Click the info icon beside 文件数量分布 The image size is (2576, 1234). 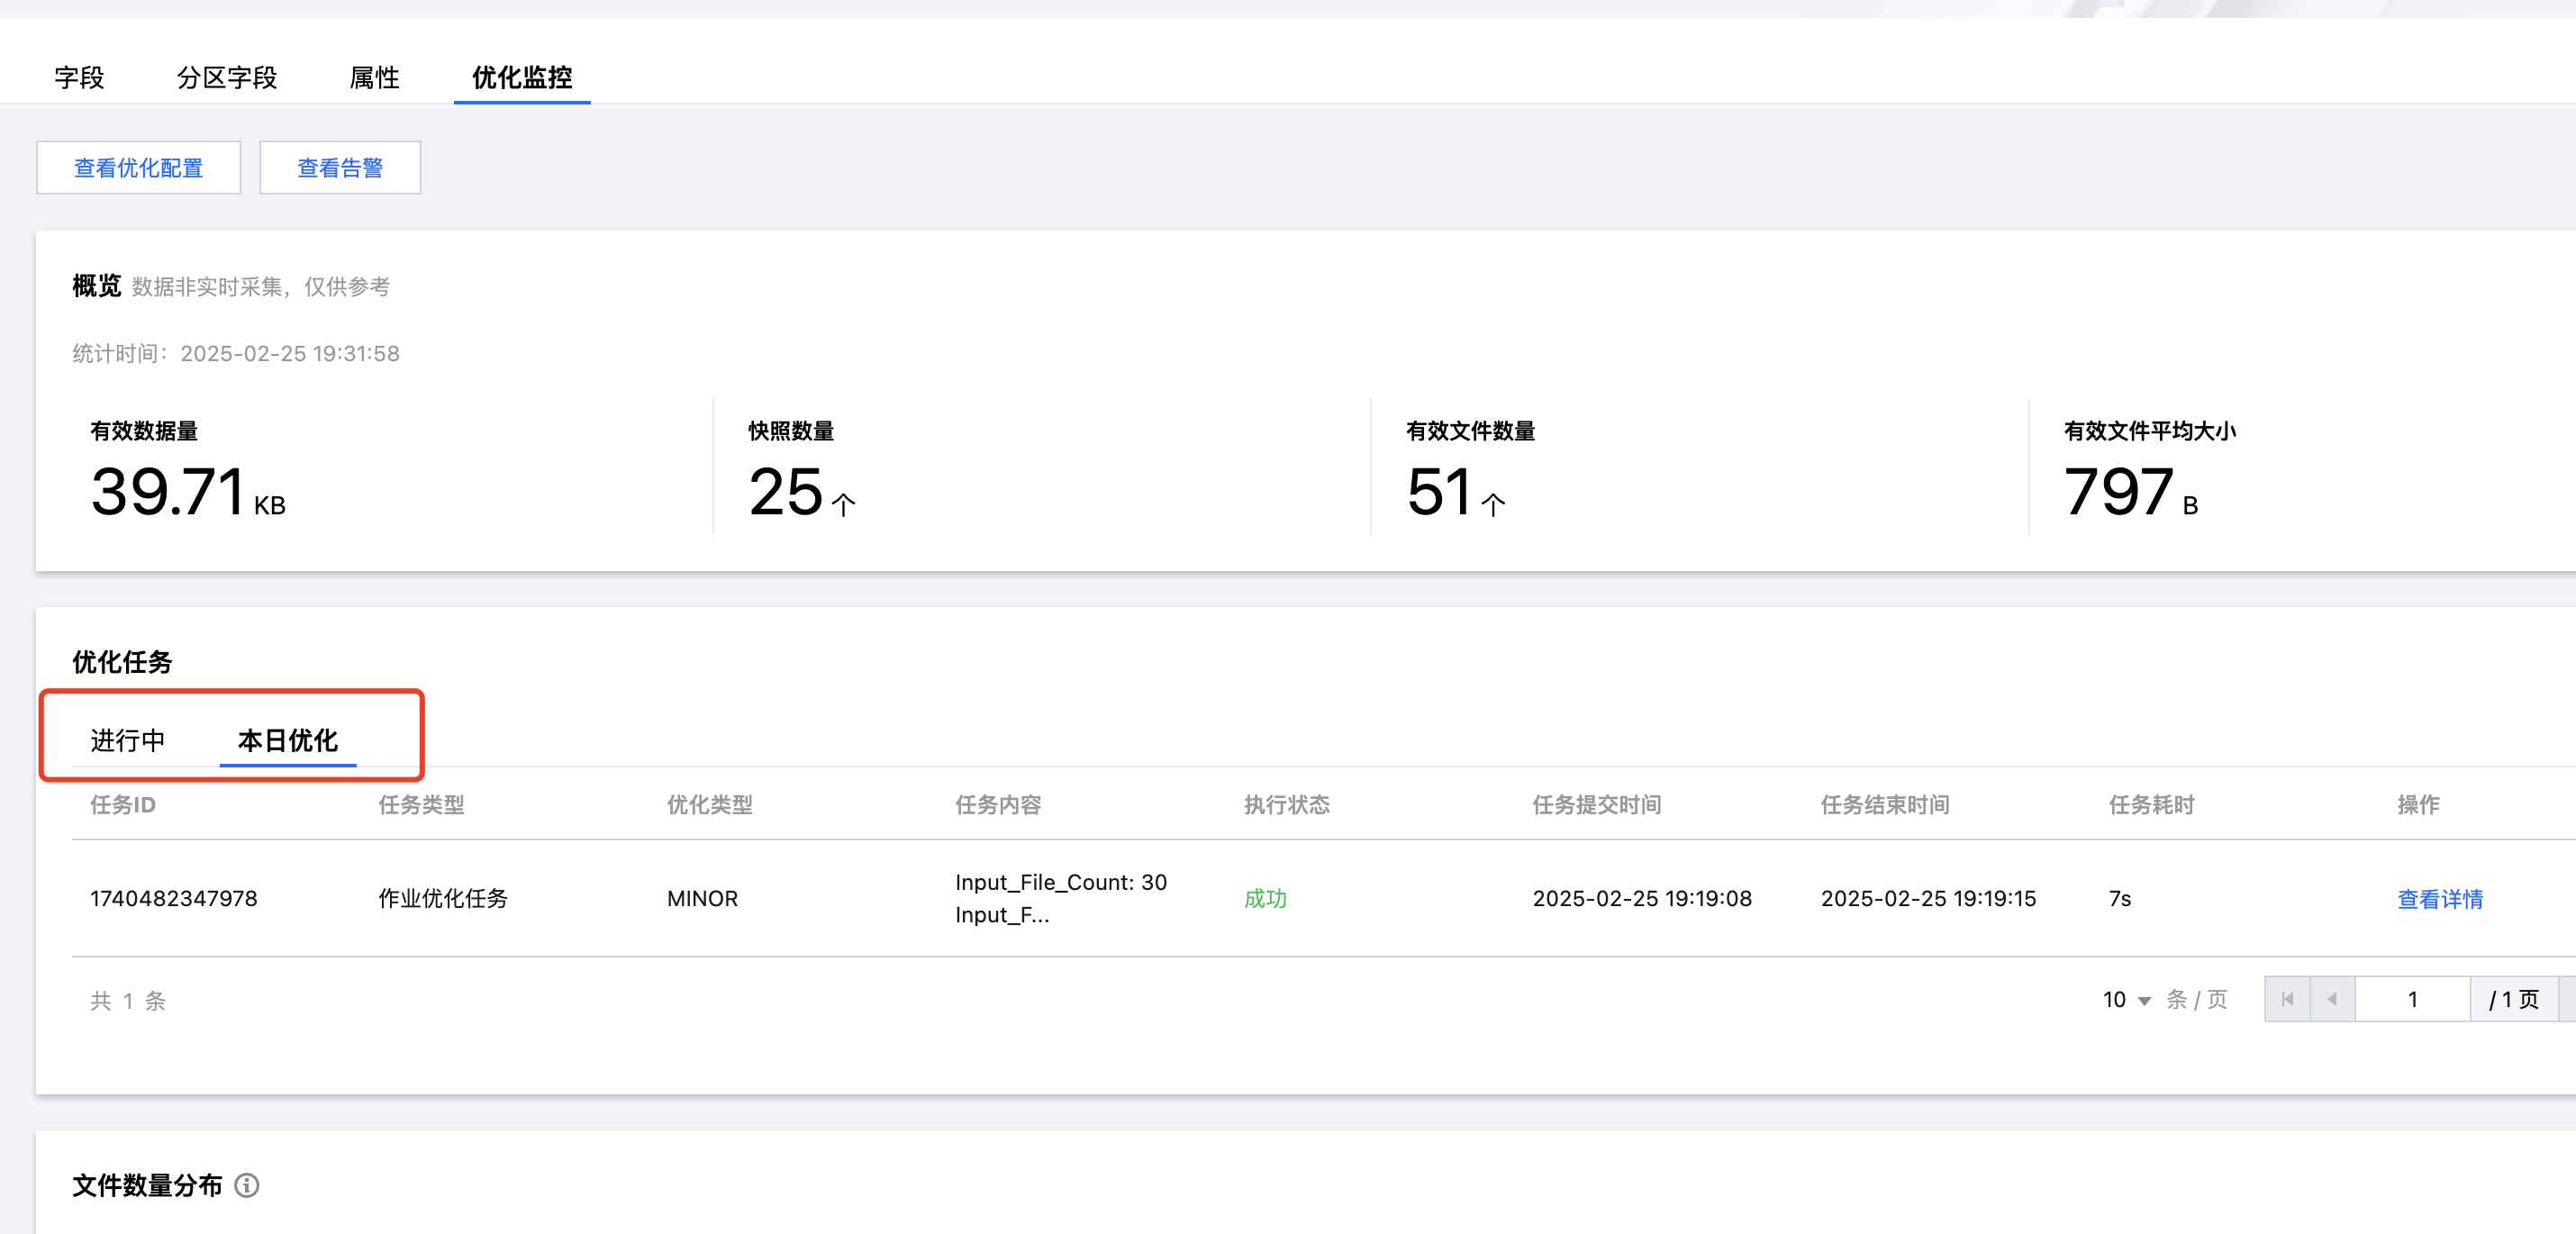pos(247,1185)
